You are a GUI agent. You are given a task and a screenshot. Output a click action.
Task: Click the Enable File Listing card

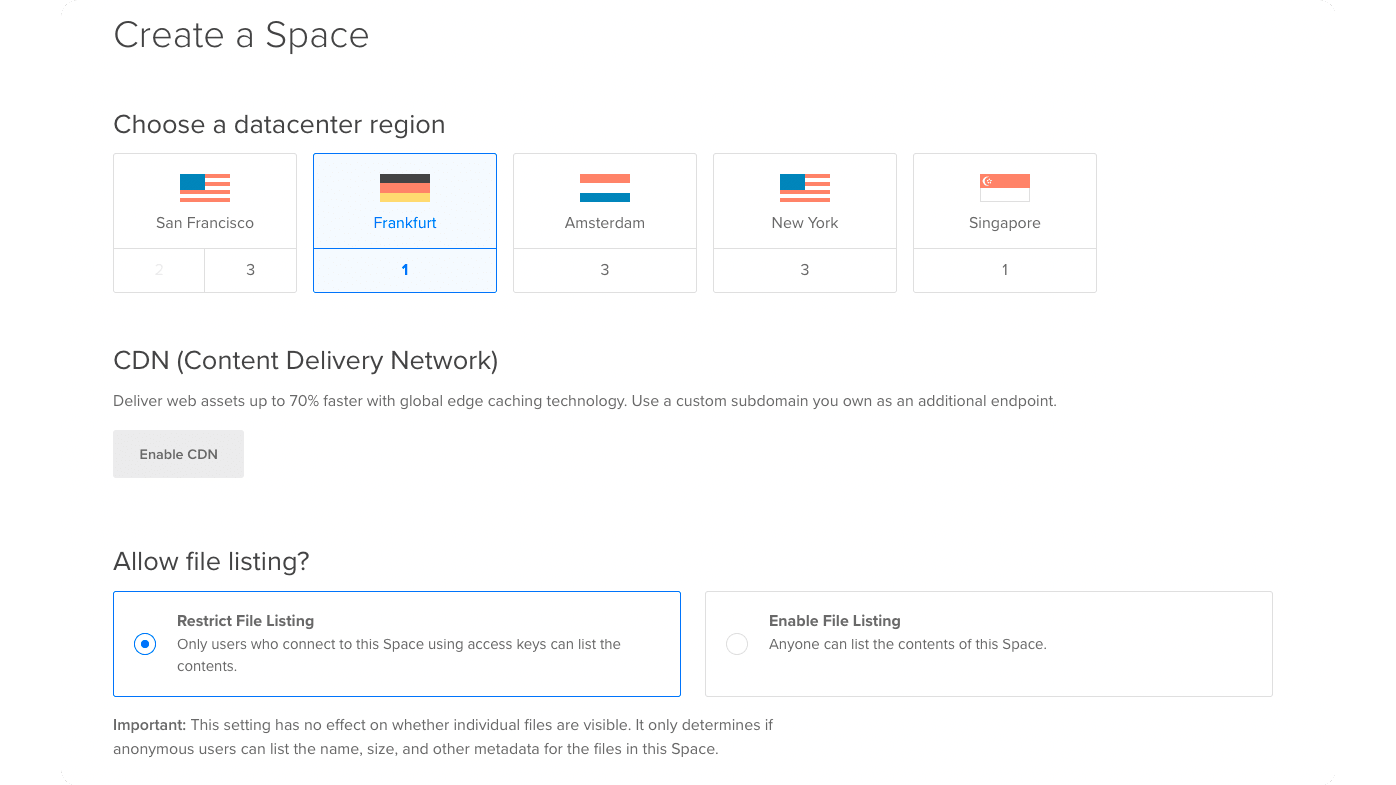click(x=989, y=644)
